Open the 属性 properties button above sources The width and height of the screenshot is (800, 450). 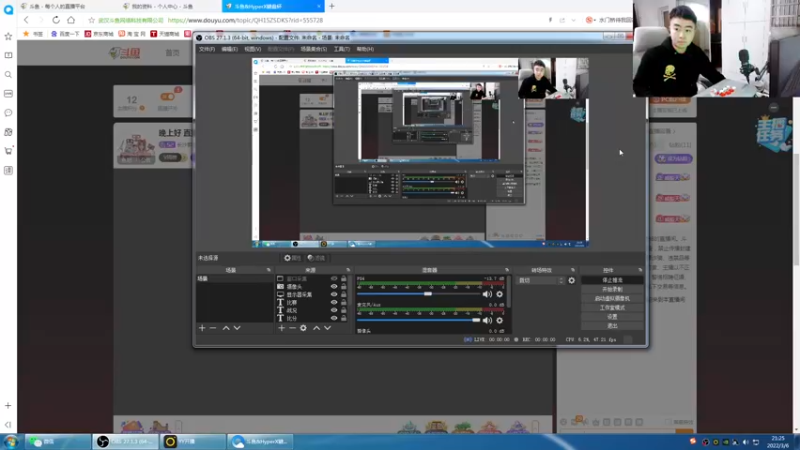pos(292,258)
